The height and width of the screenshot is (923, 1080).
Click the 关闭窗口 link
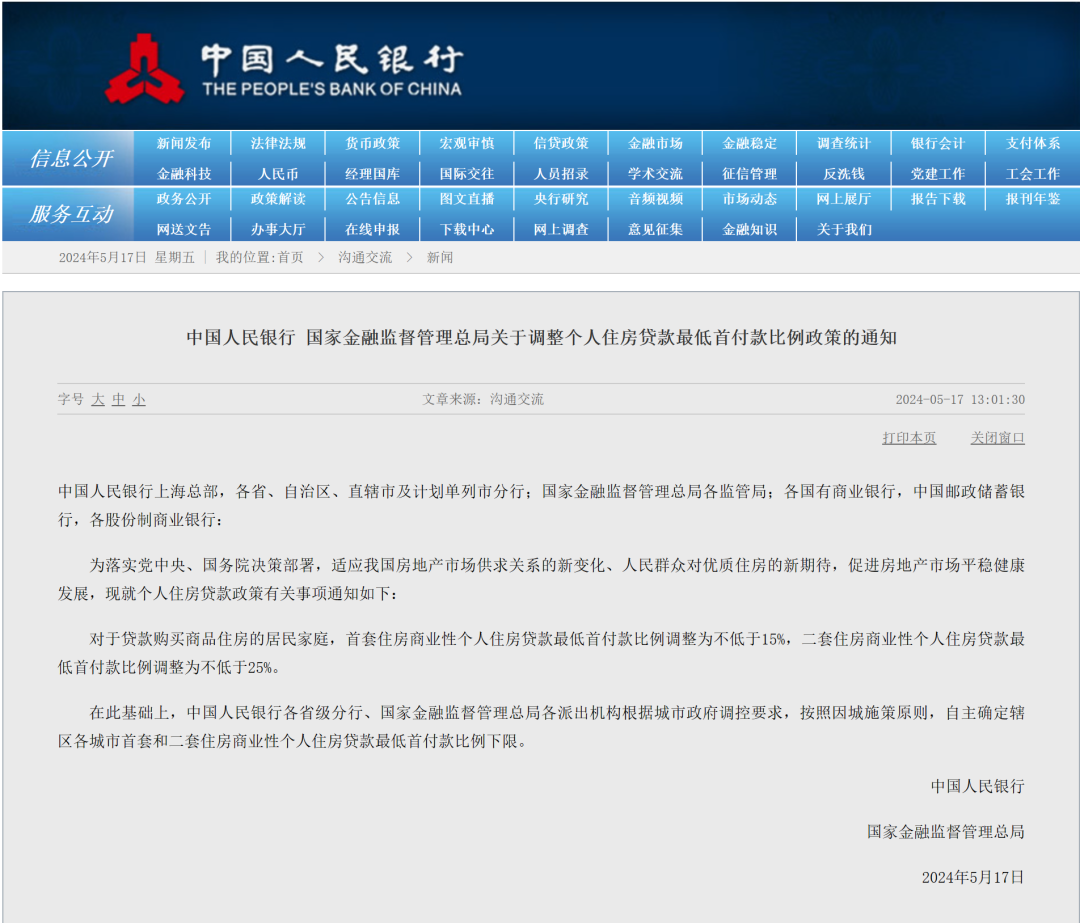pyautogui.click(x=997, y=438)
